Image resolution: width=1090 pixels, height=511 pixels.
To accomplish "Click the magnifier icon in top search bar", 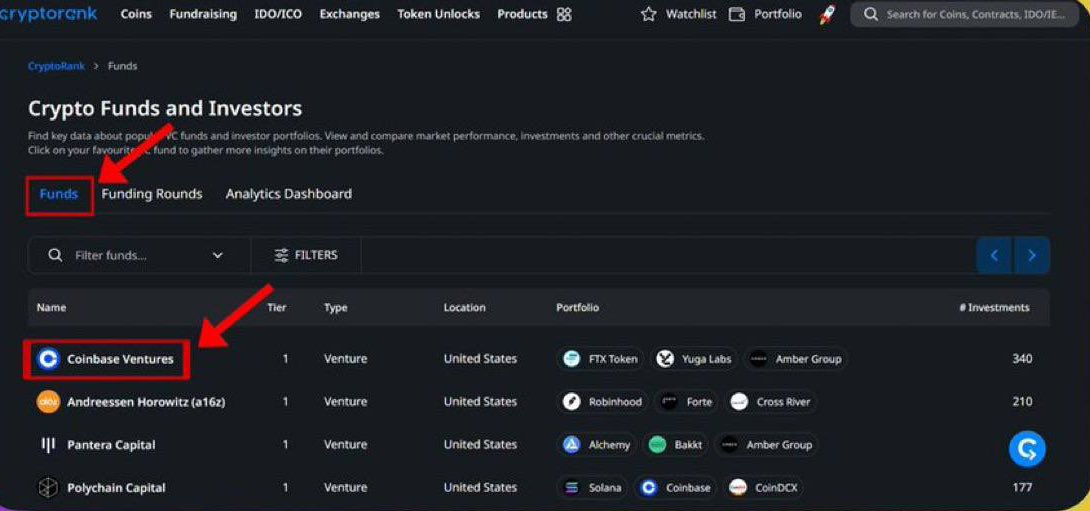I will [871, 15].
